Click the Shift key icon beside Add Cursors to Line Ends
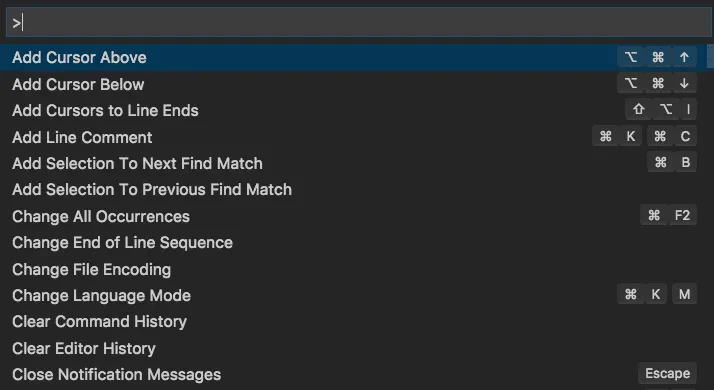 pyautogui.click(x=639, y=109)
